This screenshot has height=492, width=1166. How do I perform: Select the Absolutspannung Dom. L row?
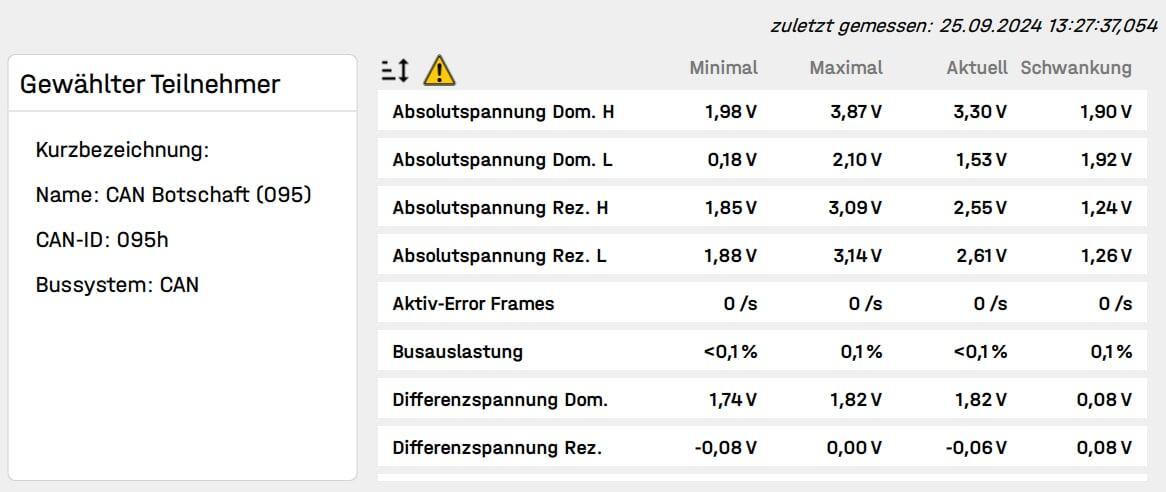(x=502, y=159)
